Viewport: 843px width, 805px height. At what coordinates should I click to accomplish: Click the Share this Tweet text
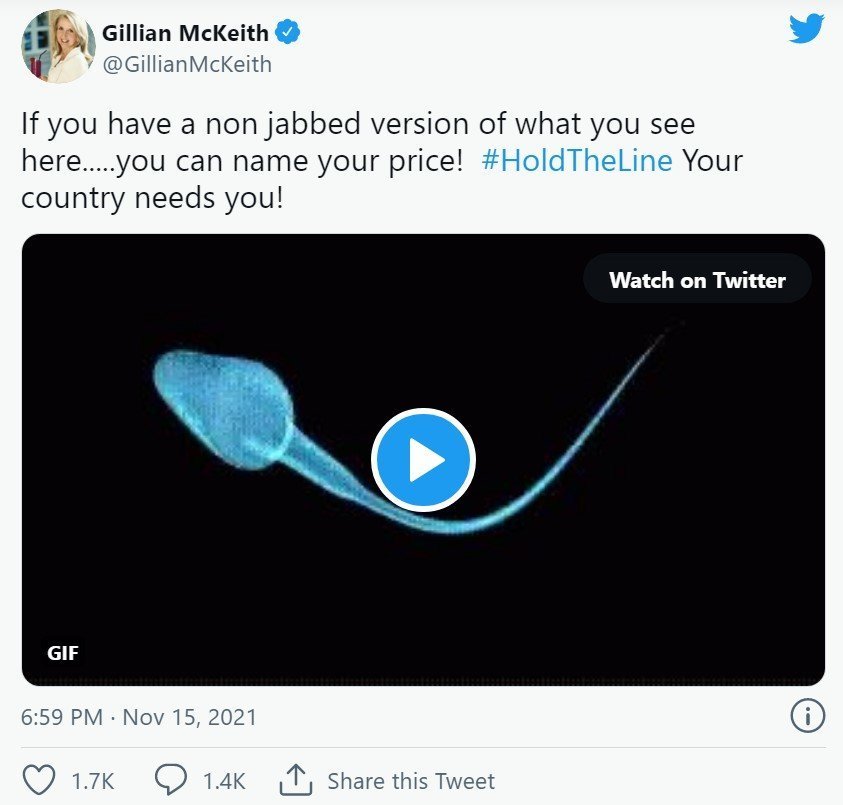coord(411,781)
